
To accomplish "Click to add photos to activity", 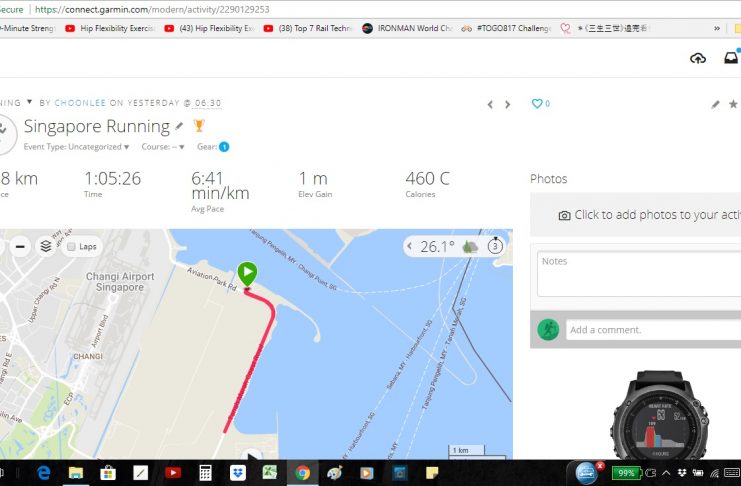I will (x=649, y=215).
